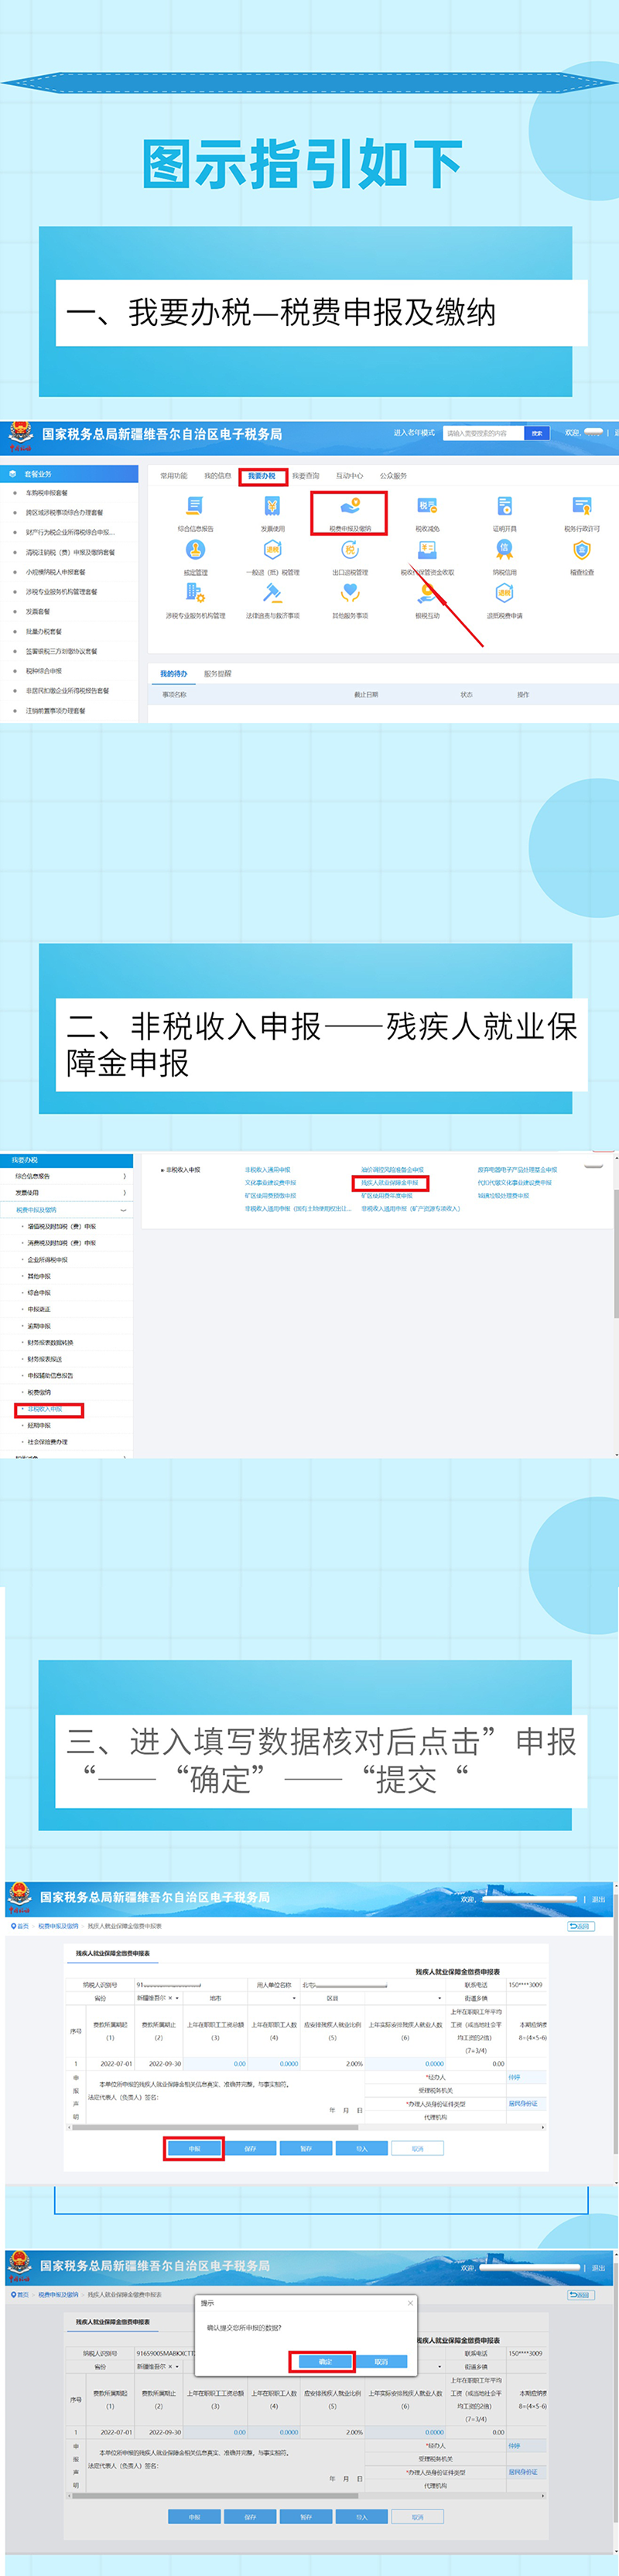Click 取消 in the 提示 confirmation dialog
This screenshot has width=619, height=2576.
coord(381,2362)
